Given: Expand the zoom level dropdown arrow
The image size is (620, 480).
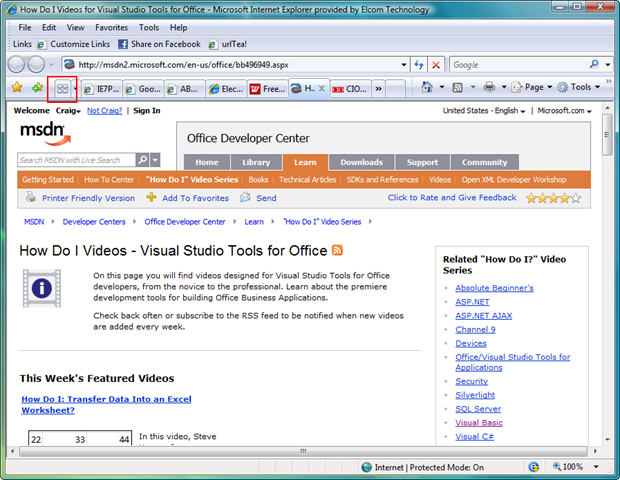Looking at the screenshot, I should [x=597, y=467].
